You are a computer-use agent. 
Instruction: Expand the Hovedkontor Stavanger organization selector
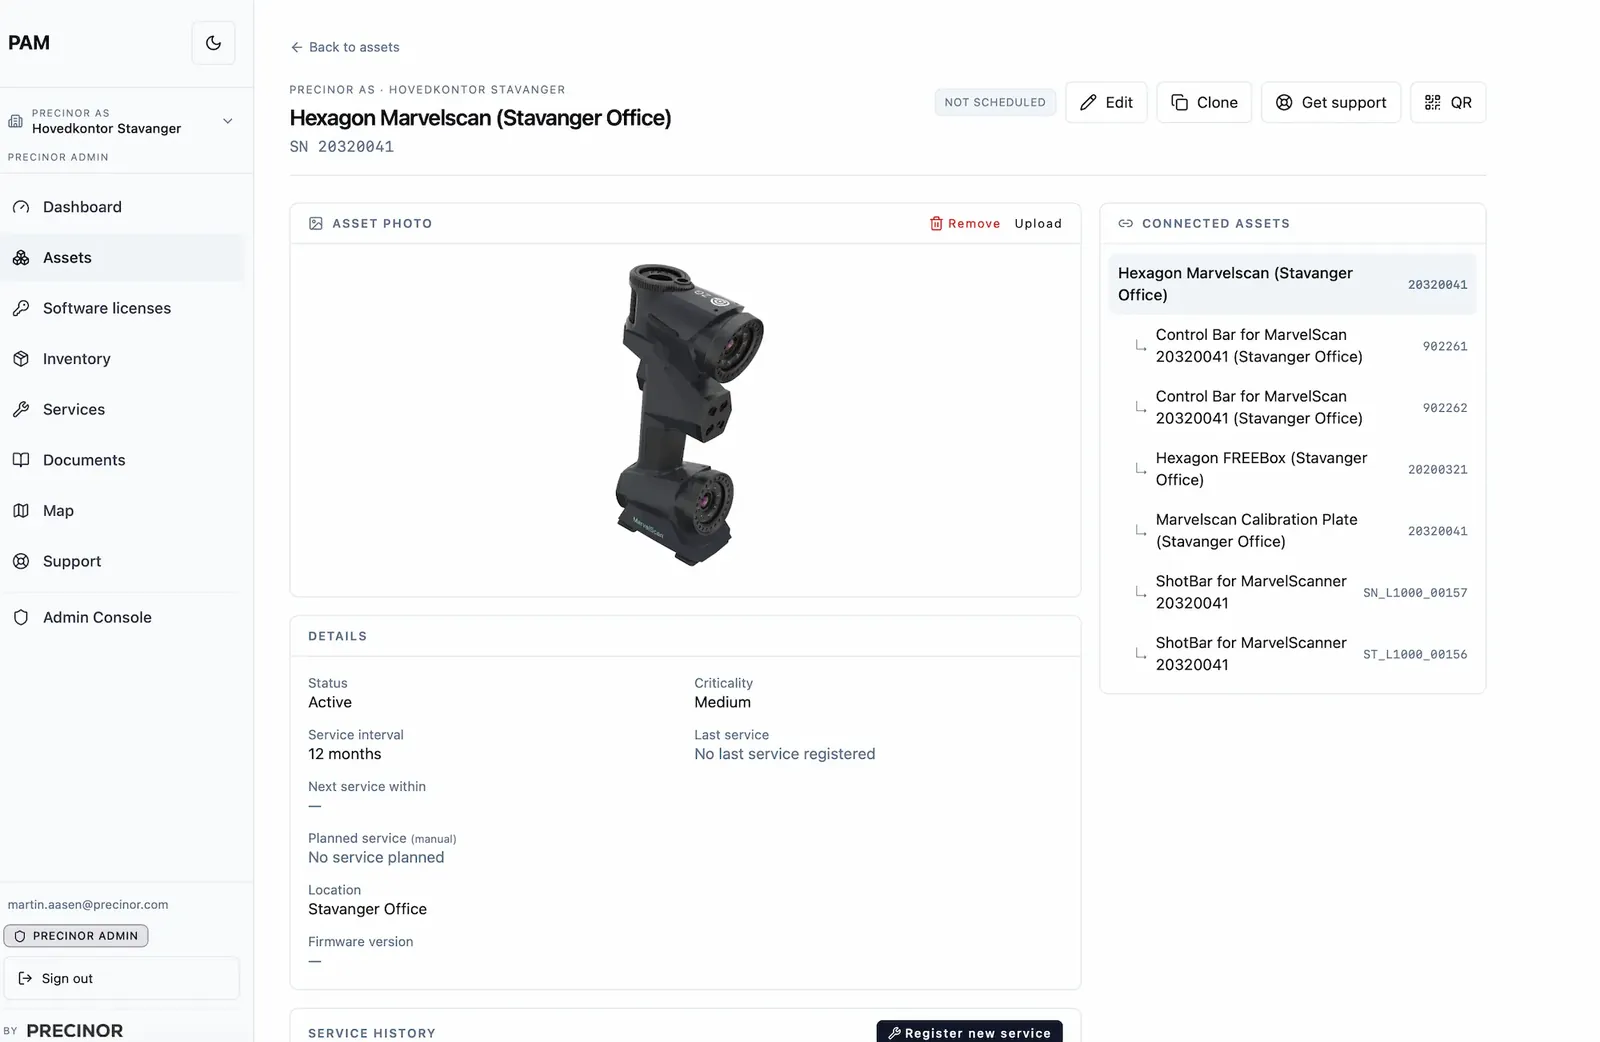coord(121,121)
